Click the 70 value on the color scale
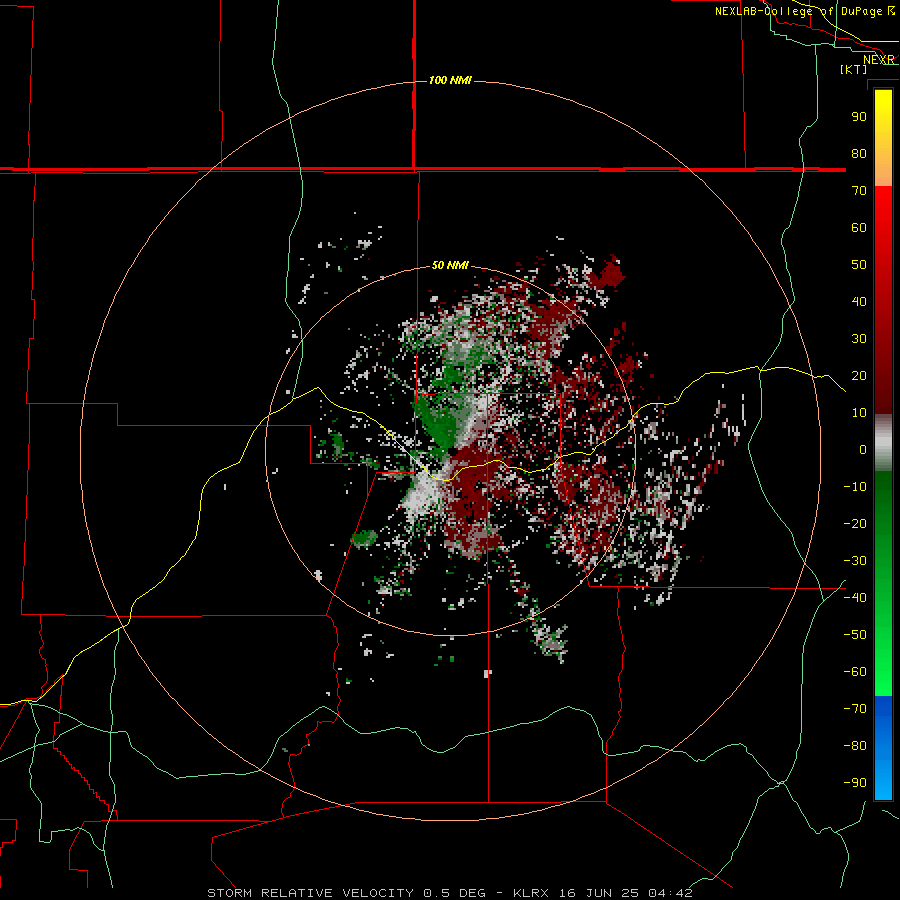Screen dimensions: 900x900 [859, 191]
